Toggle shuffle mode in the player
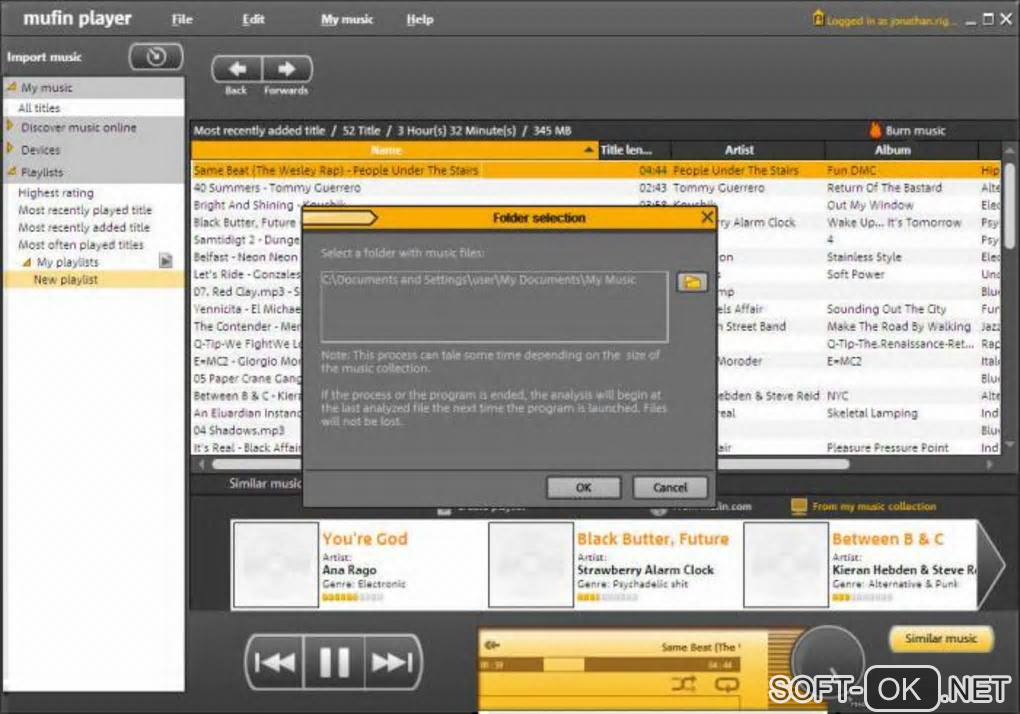1020x714 pixels. 684,683
